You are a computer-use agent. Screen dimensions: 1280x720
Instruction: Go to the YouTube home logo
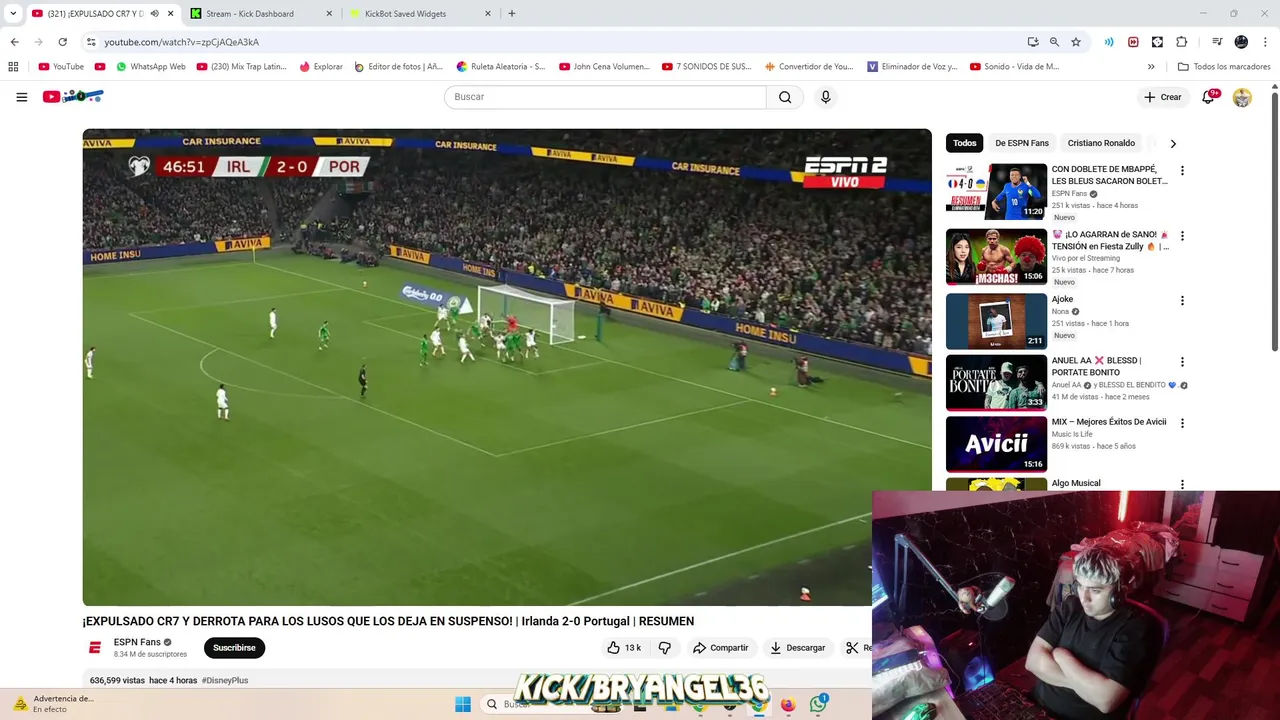[x=73, y=96]
